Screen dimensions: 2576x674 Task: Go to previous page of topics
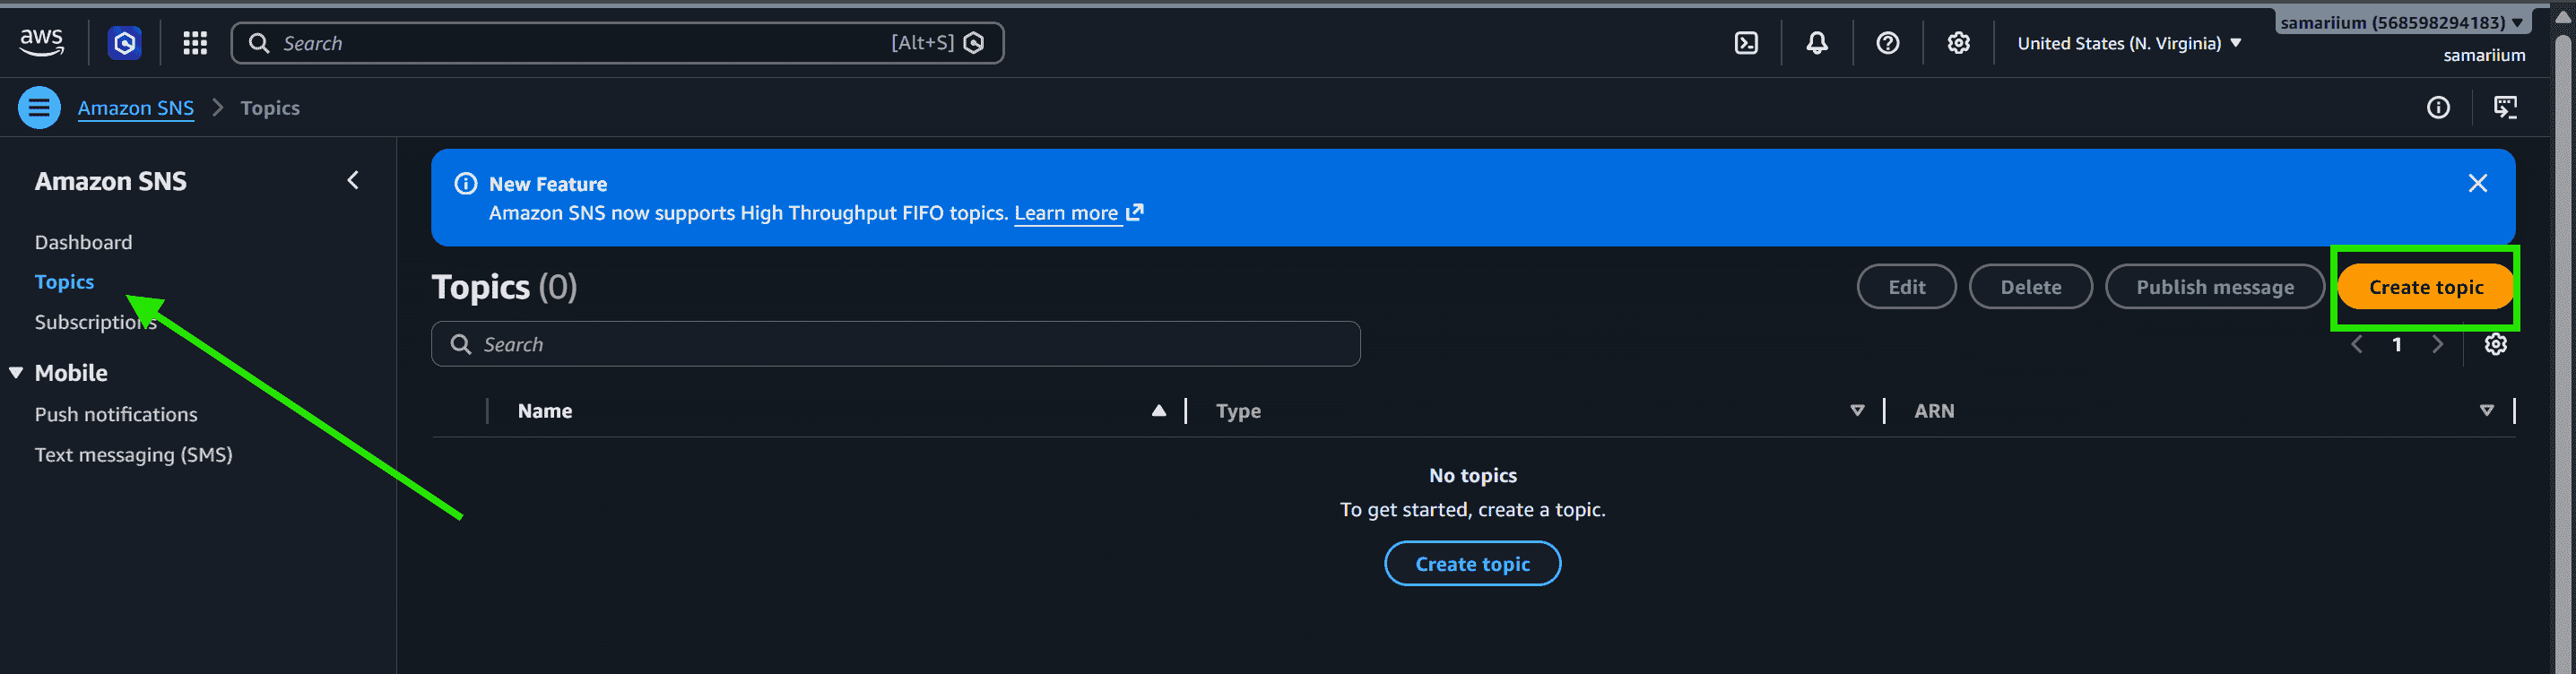[x=2356, y=344]
